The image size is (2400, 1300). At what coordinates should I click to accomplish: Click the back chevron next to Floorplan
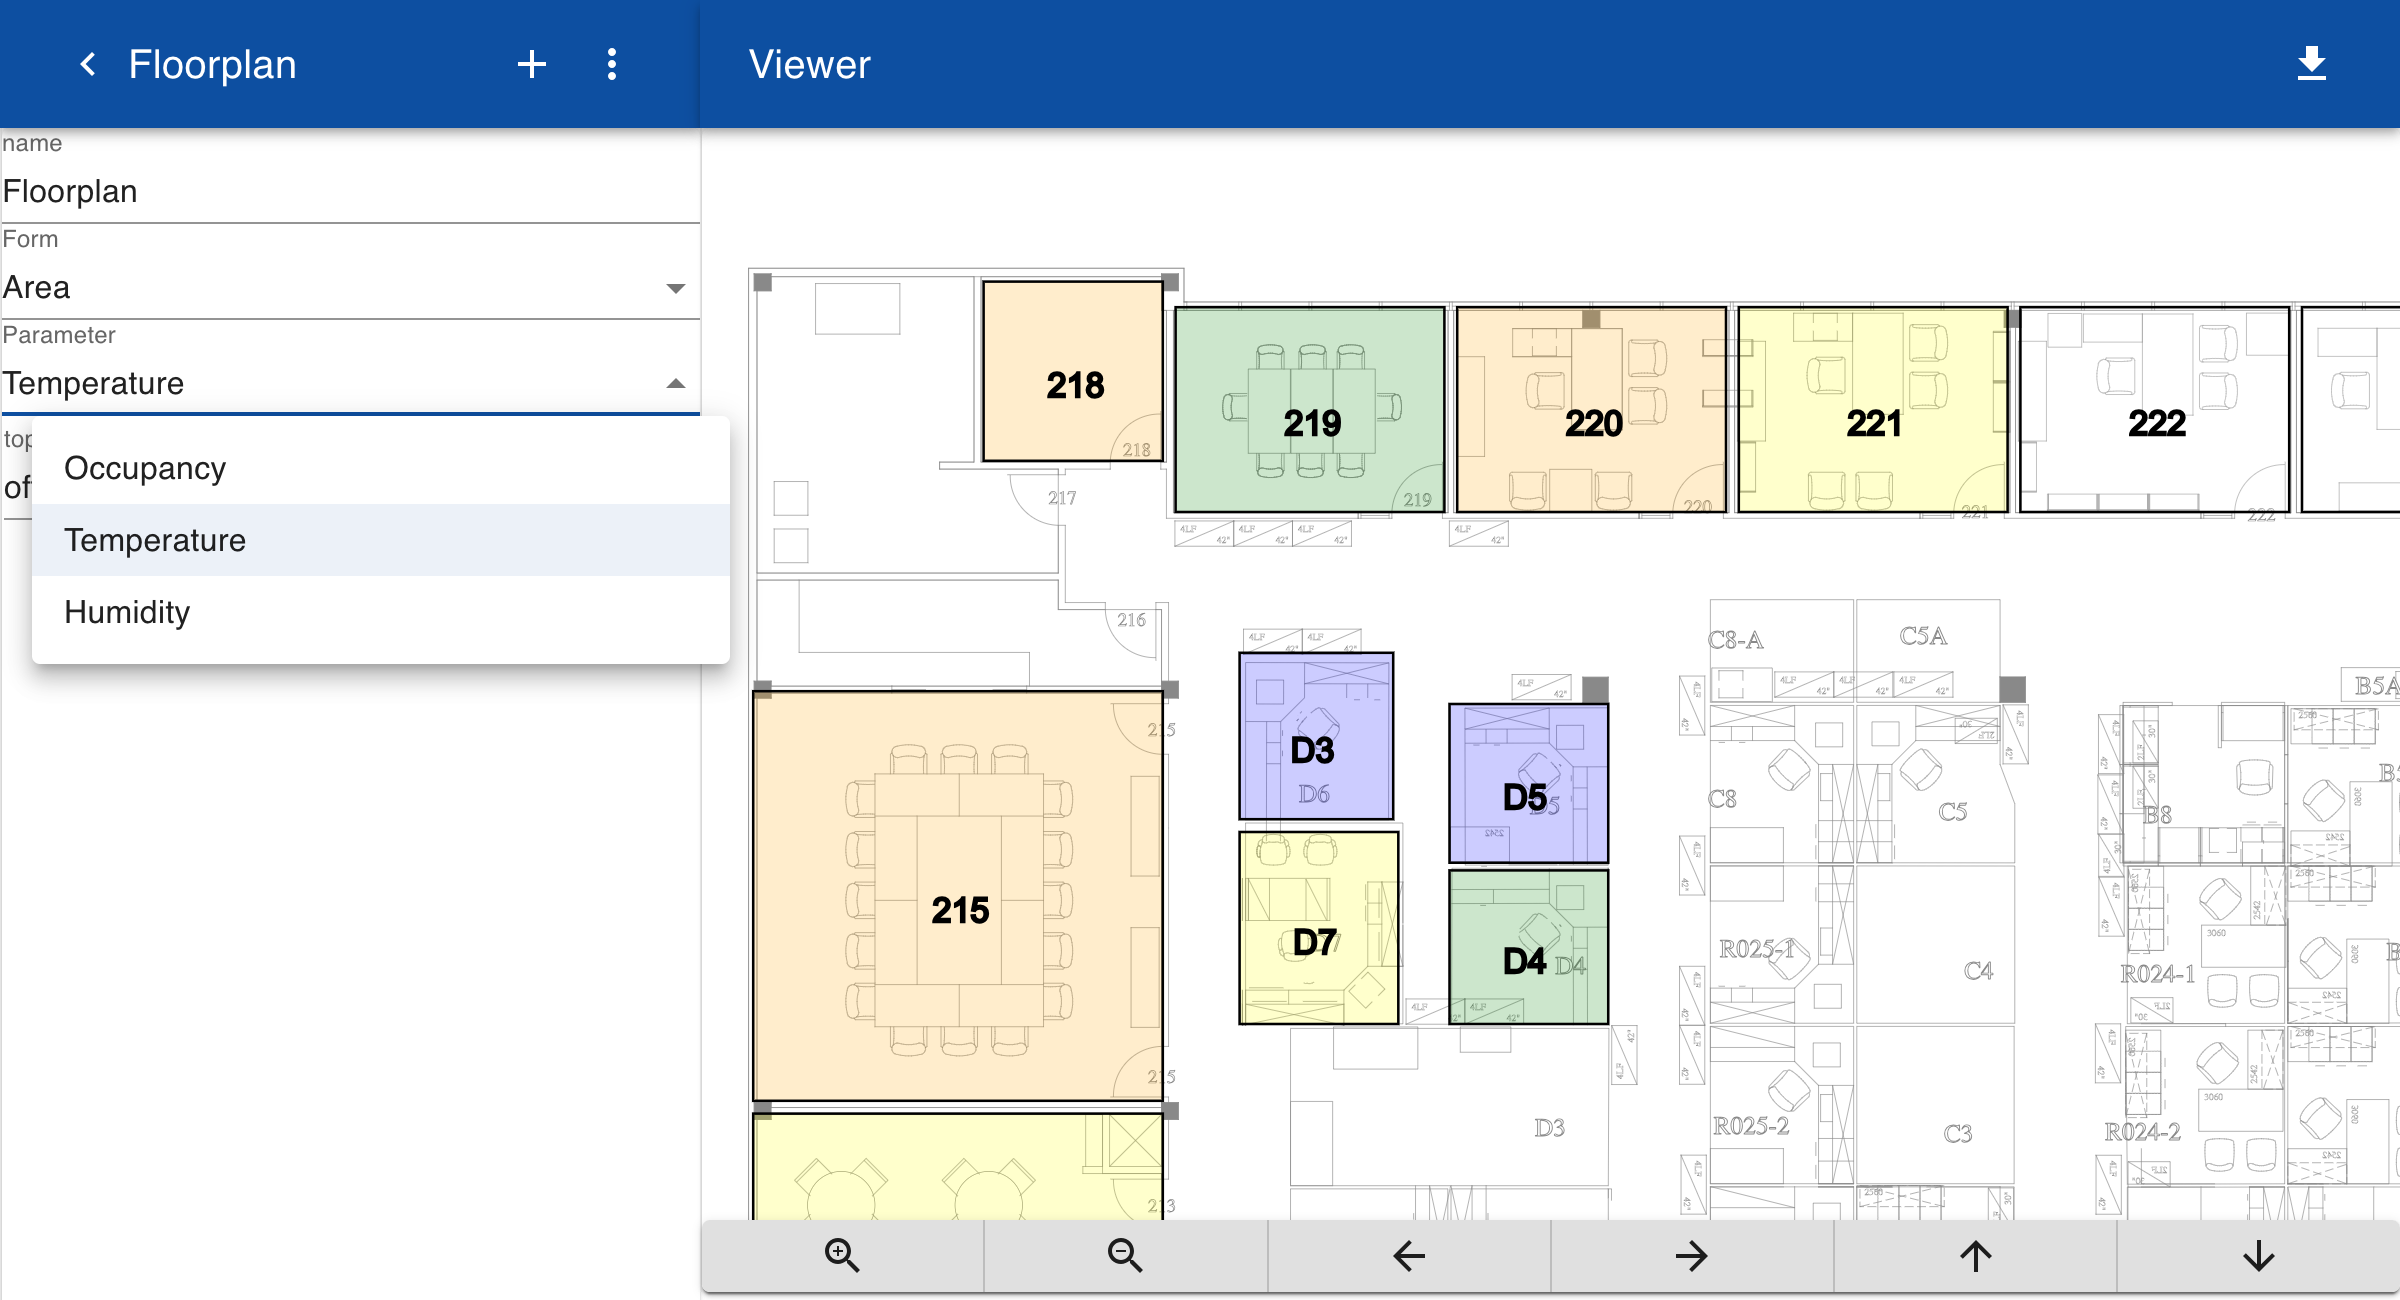click(x=88, y=65)
